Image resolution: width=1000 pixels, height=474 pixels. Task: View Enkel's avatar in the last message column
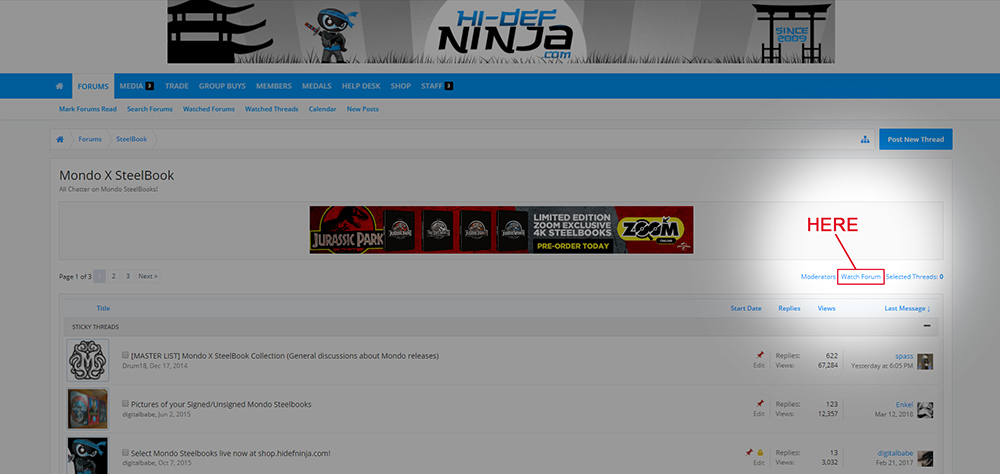coord(925,410)
